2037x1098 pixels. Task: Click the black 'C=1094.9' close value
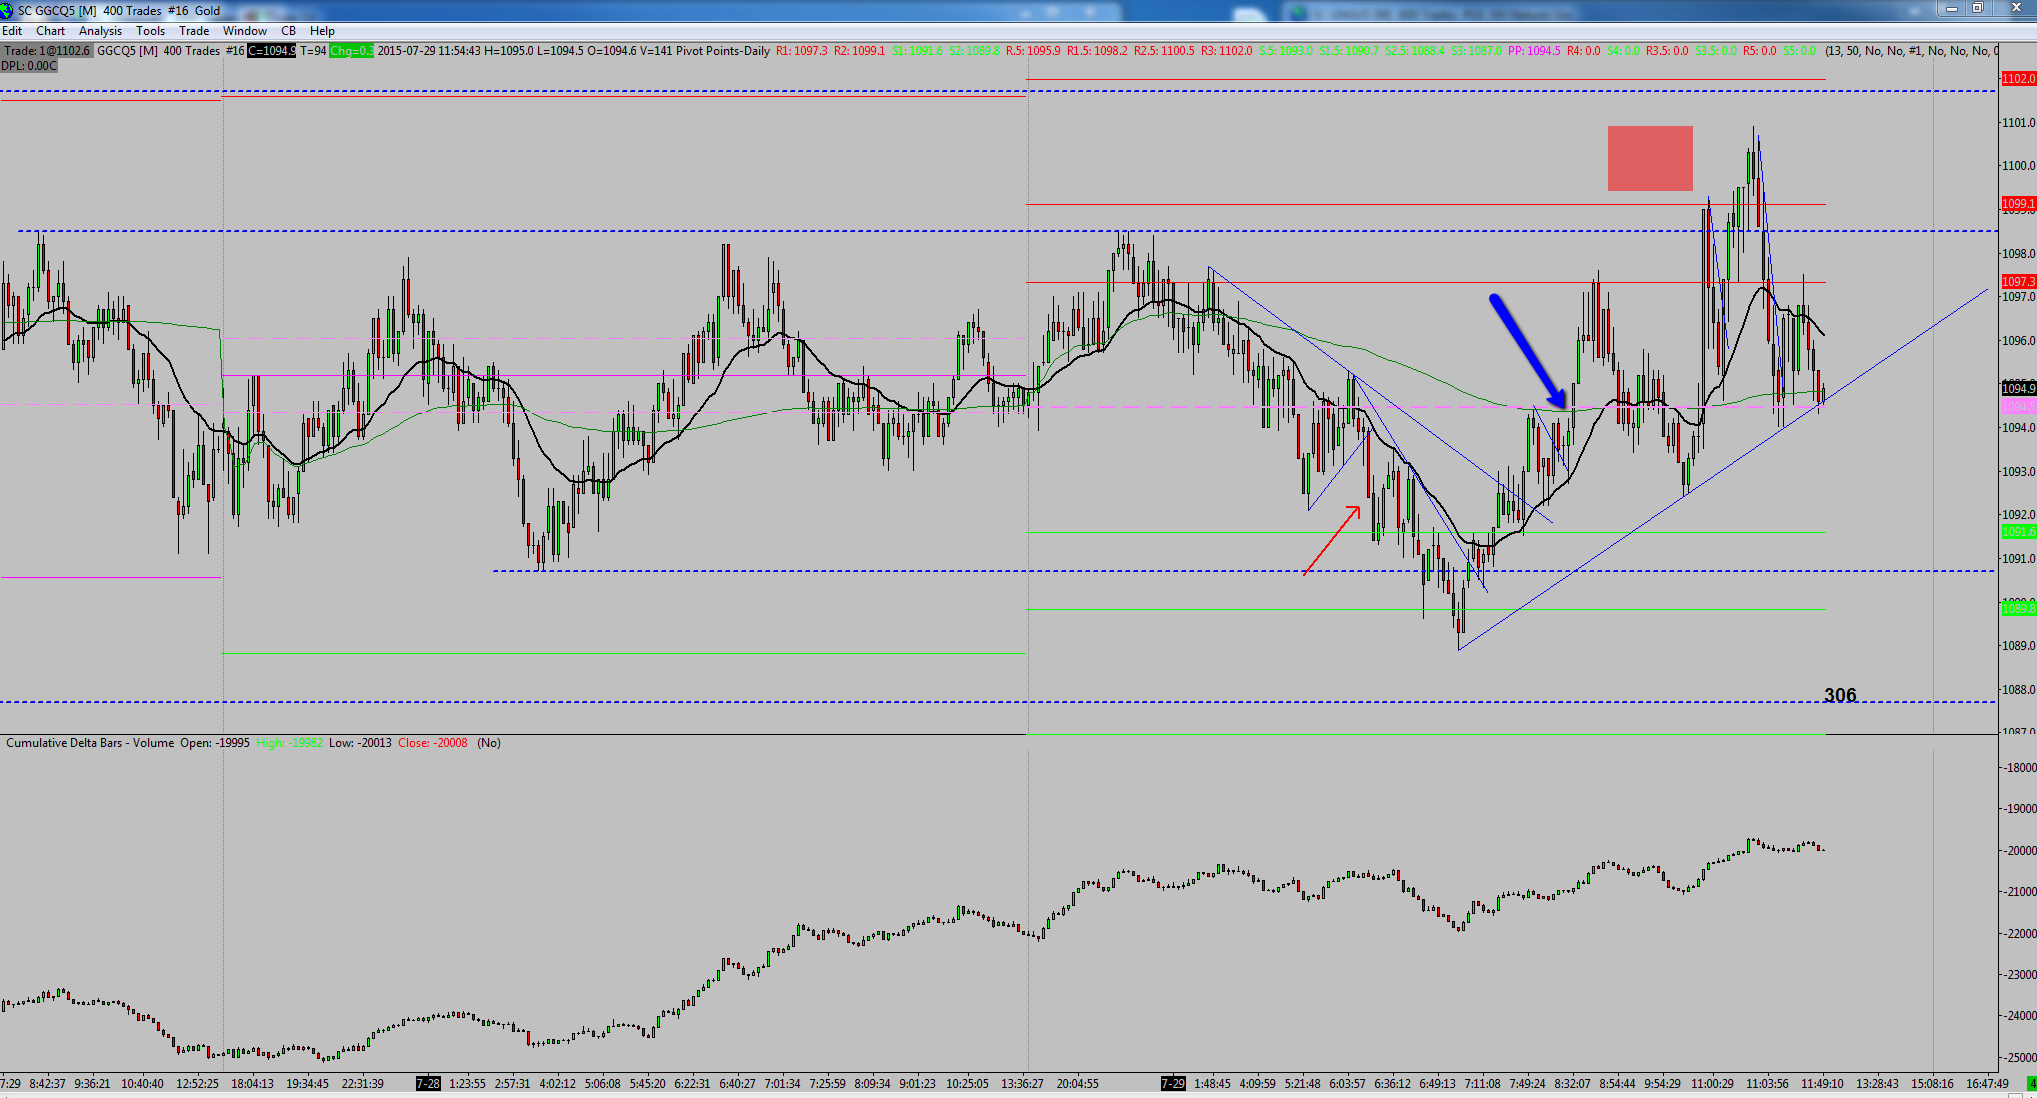pyautogui.click(x=272, y=51)
